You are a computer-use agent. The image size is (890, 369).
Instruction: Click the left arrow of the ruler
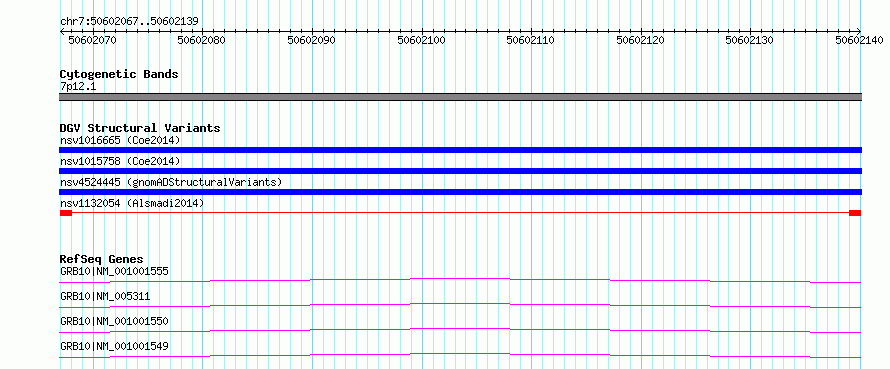pos(62,32)
